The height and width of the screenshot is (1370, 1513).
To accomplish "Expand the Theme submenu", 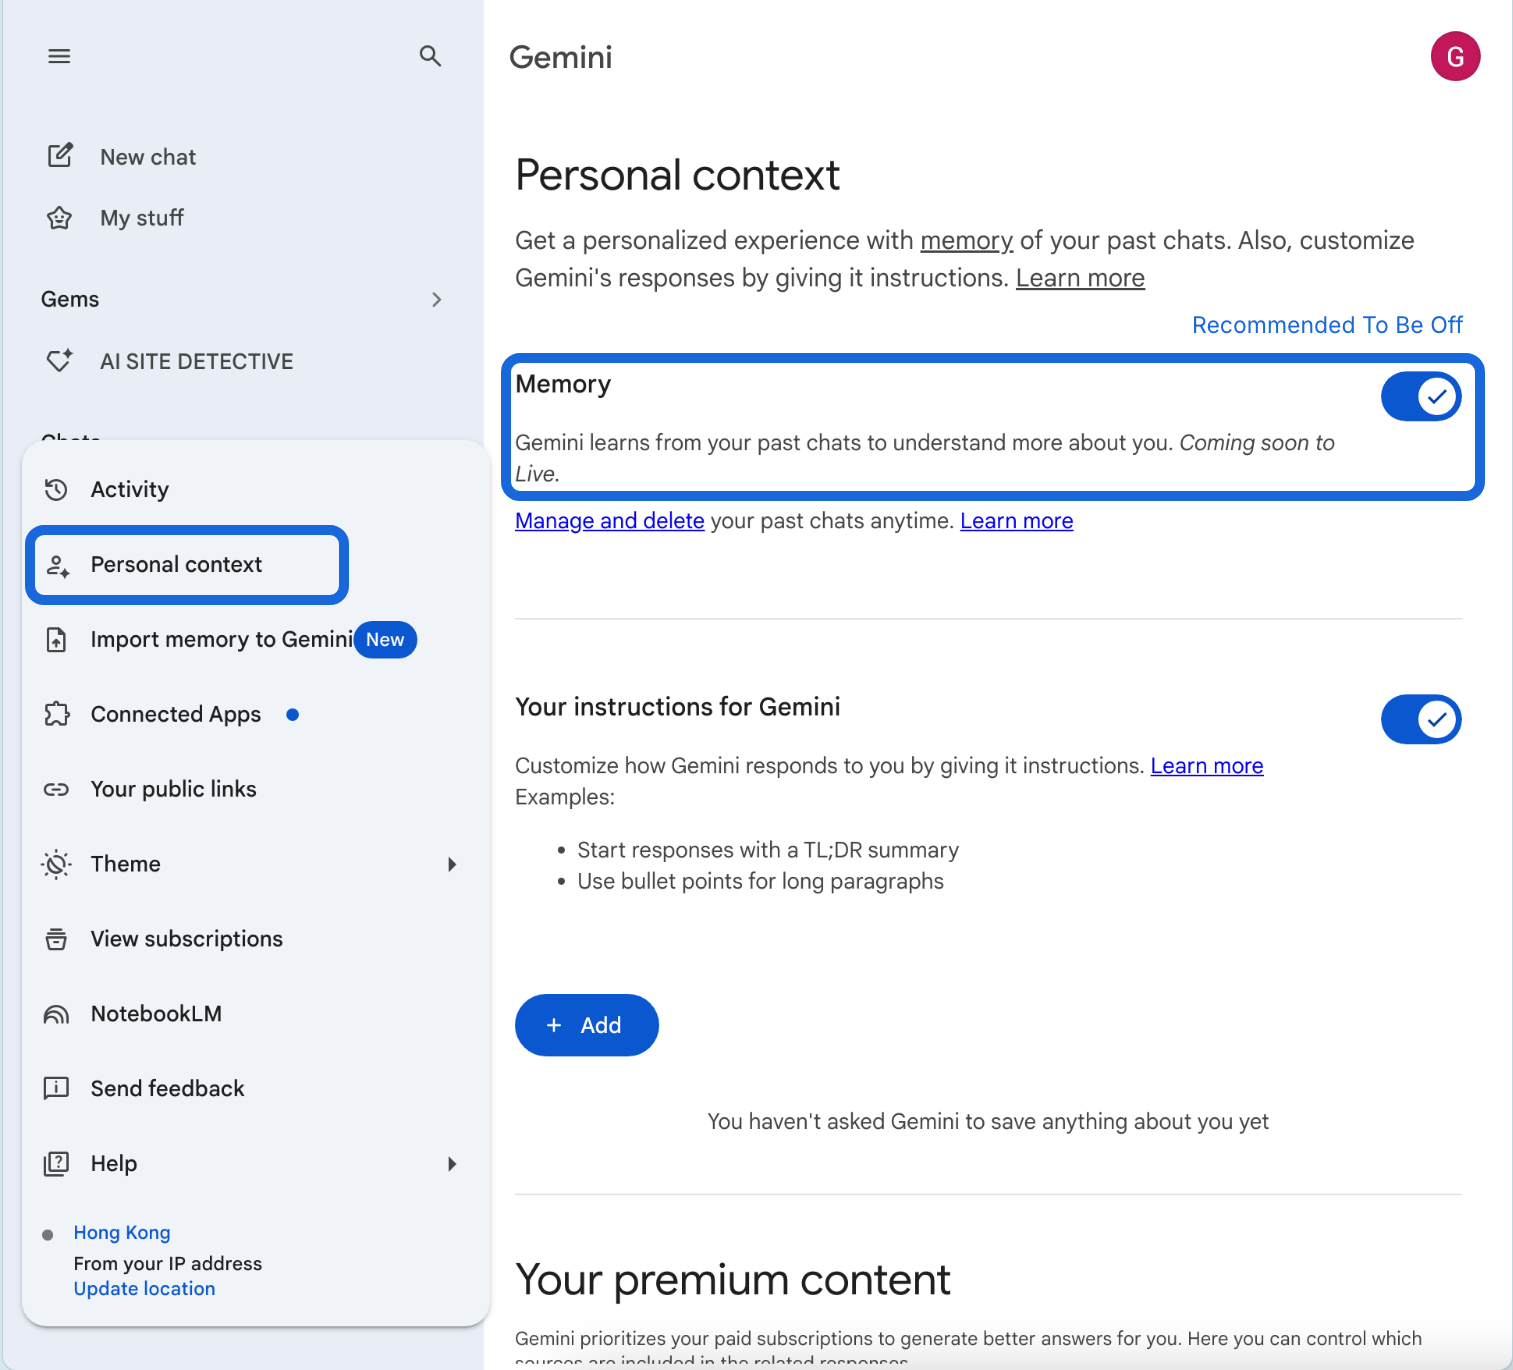I will (x=124, y=863).
